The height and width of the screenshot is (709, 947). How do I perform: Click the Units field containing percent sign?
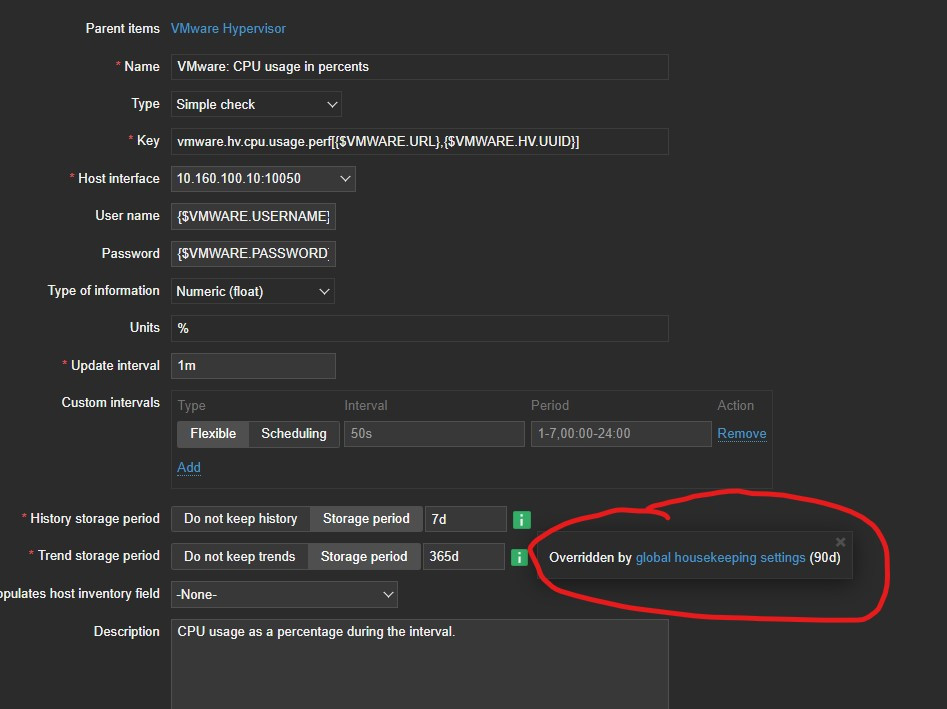coord(420,329)
